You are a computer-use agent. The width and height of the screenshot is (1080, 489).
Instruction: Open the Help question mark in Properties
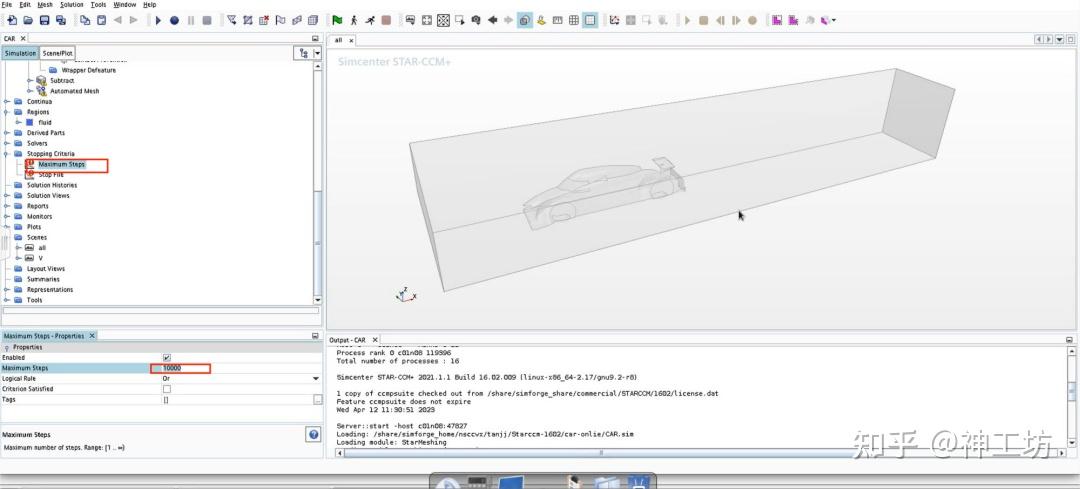pyautogui.click(x=313, y=434)
